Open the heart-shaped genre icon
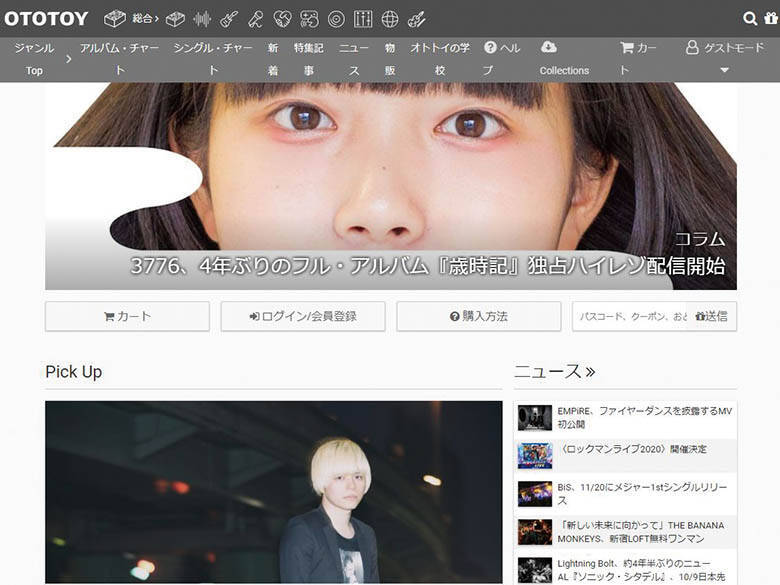Image resolution: width=780 pixels, height=585 pixels. 283,19
